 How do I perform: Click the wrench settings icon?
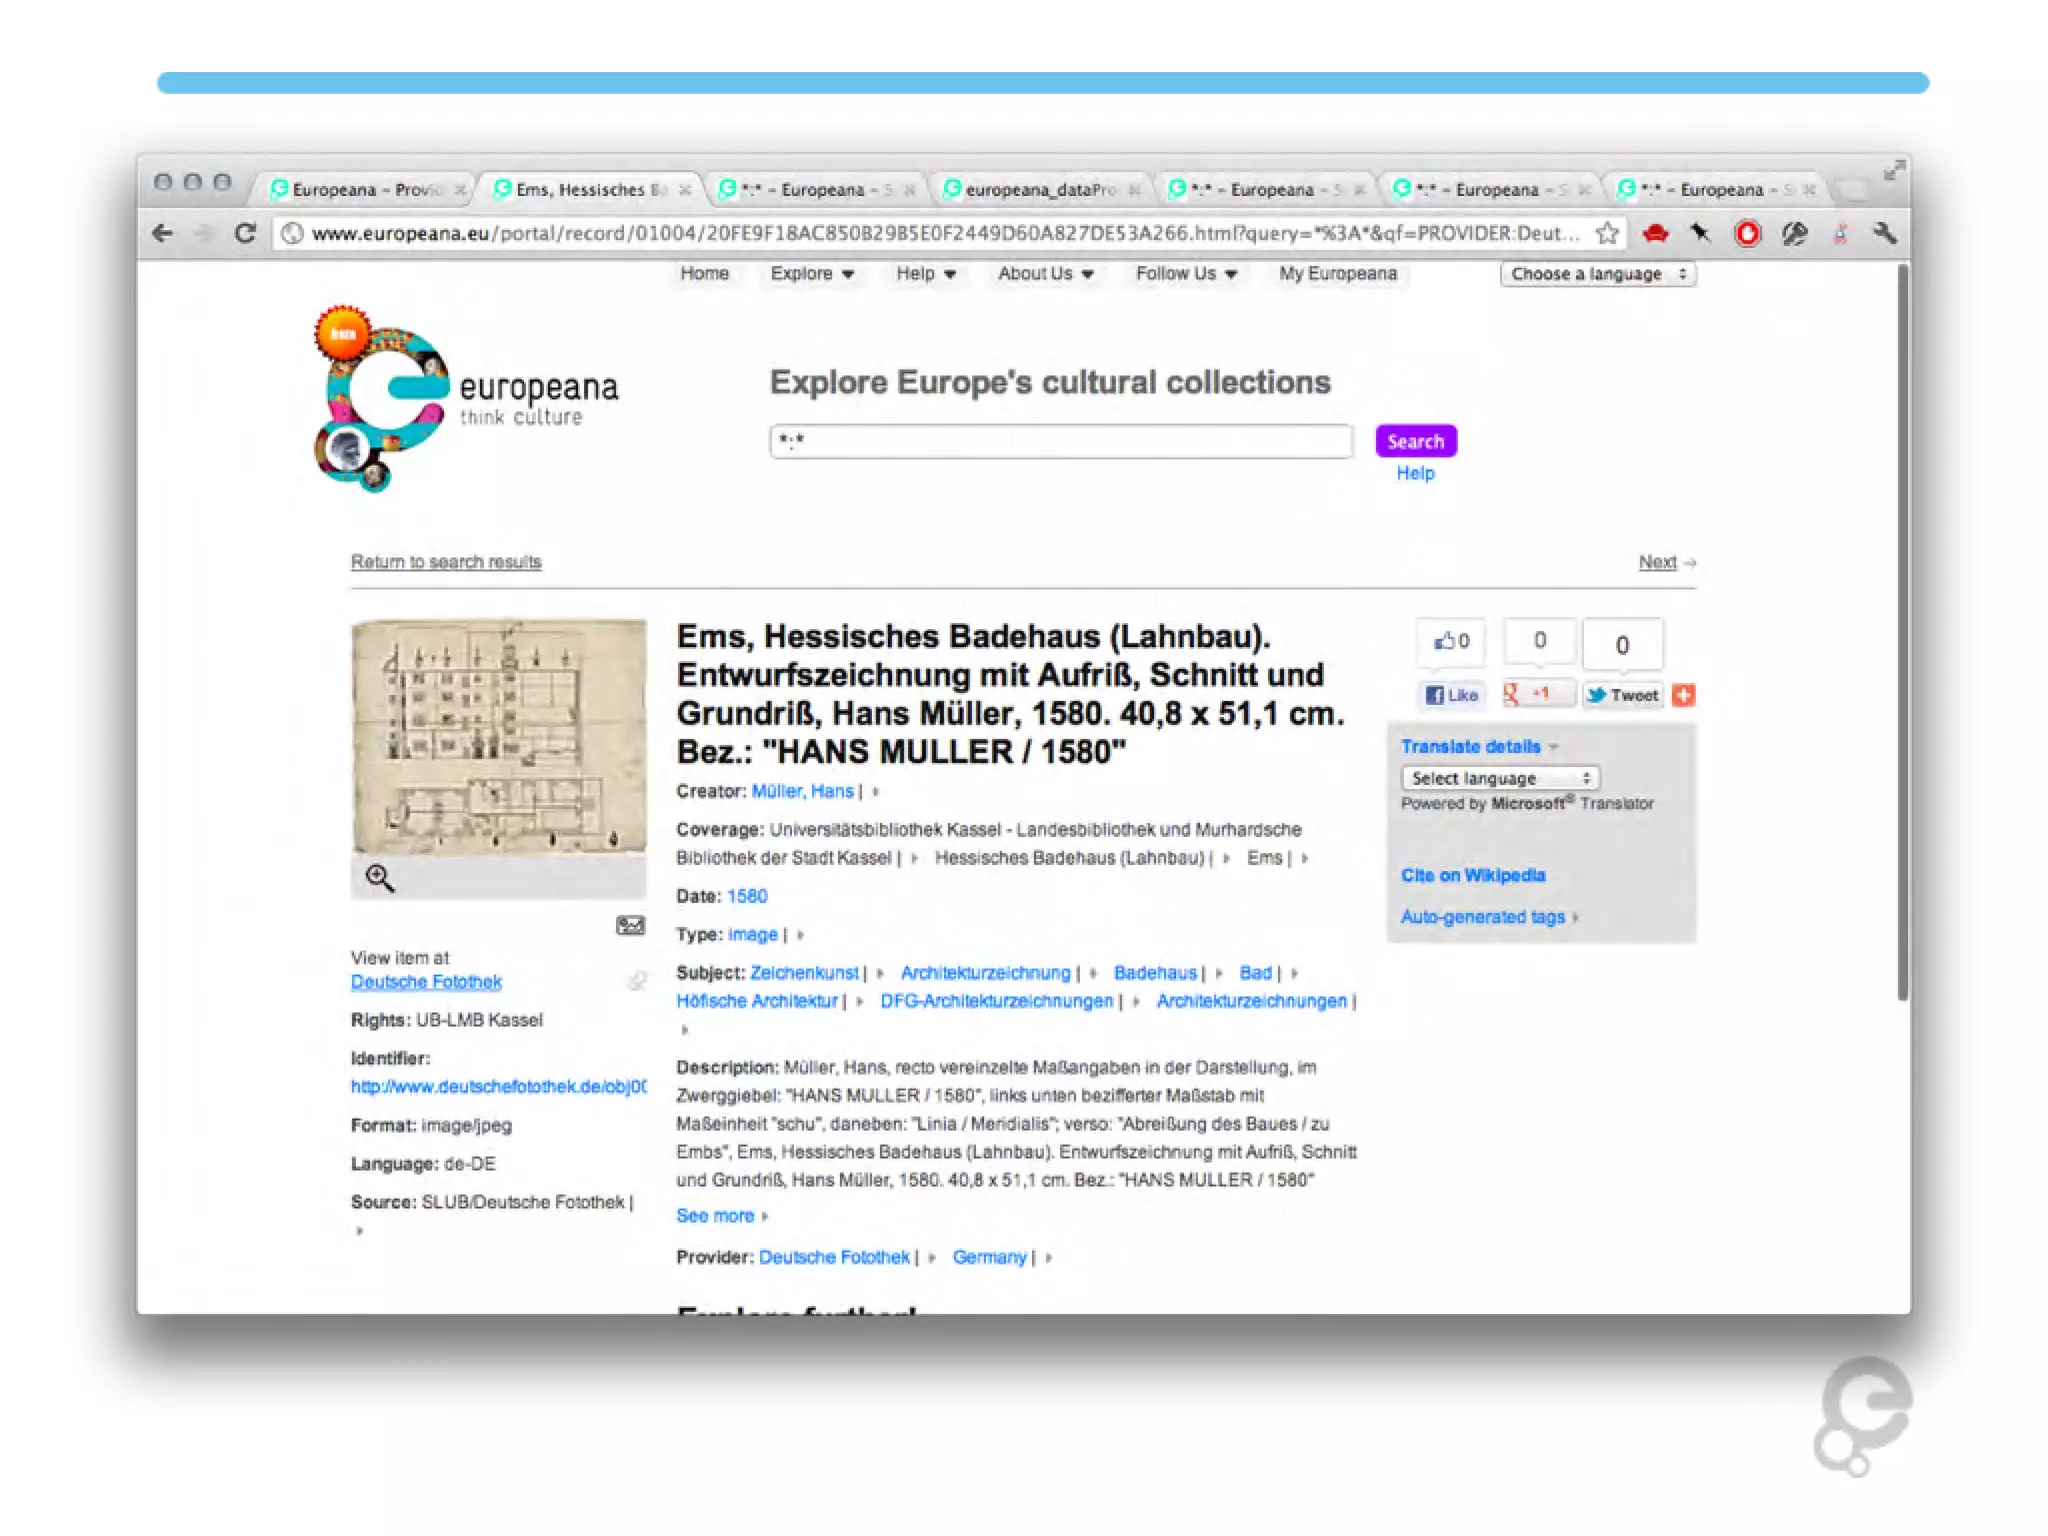[x=1885, y=233]
